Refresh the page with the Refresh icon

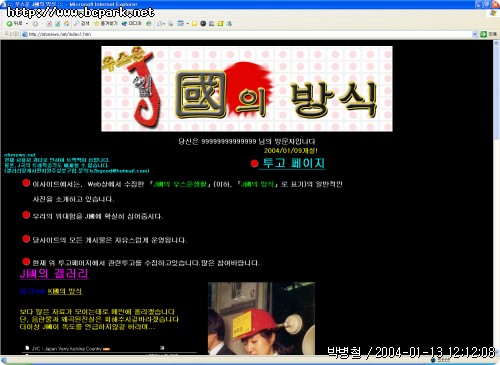pyautogui.click(x=58, y=24)
